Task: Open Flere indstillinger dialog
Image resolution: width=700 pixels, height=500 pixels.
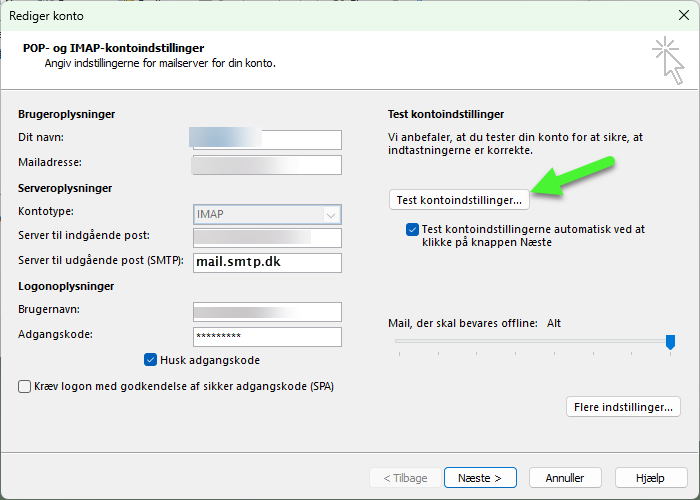Action: [623, 407]
